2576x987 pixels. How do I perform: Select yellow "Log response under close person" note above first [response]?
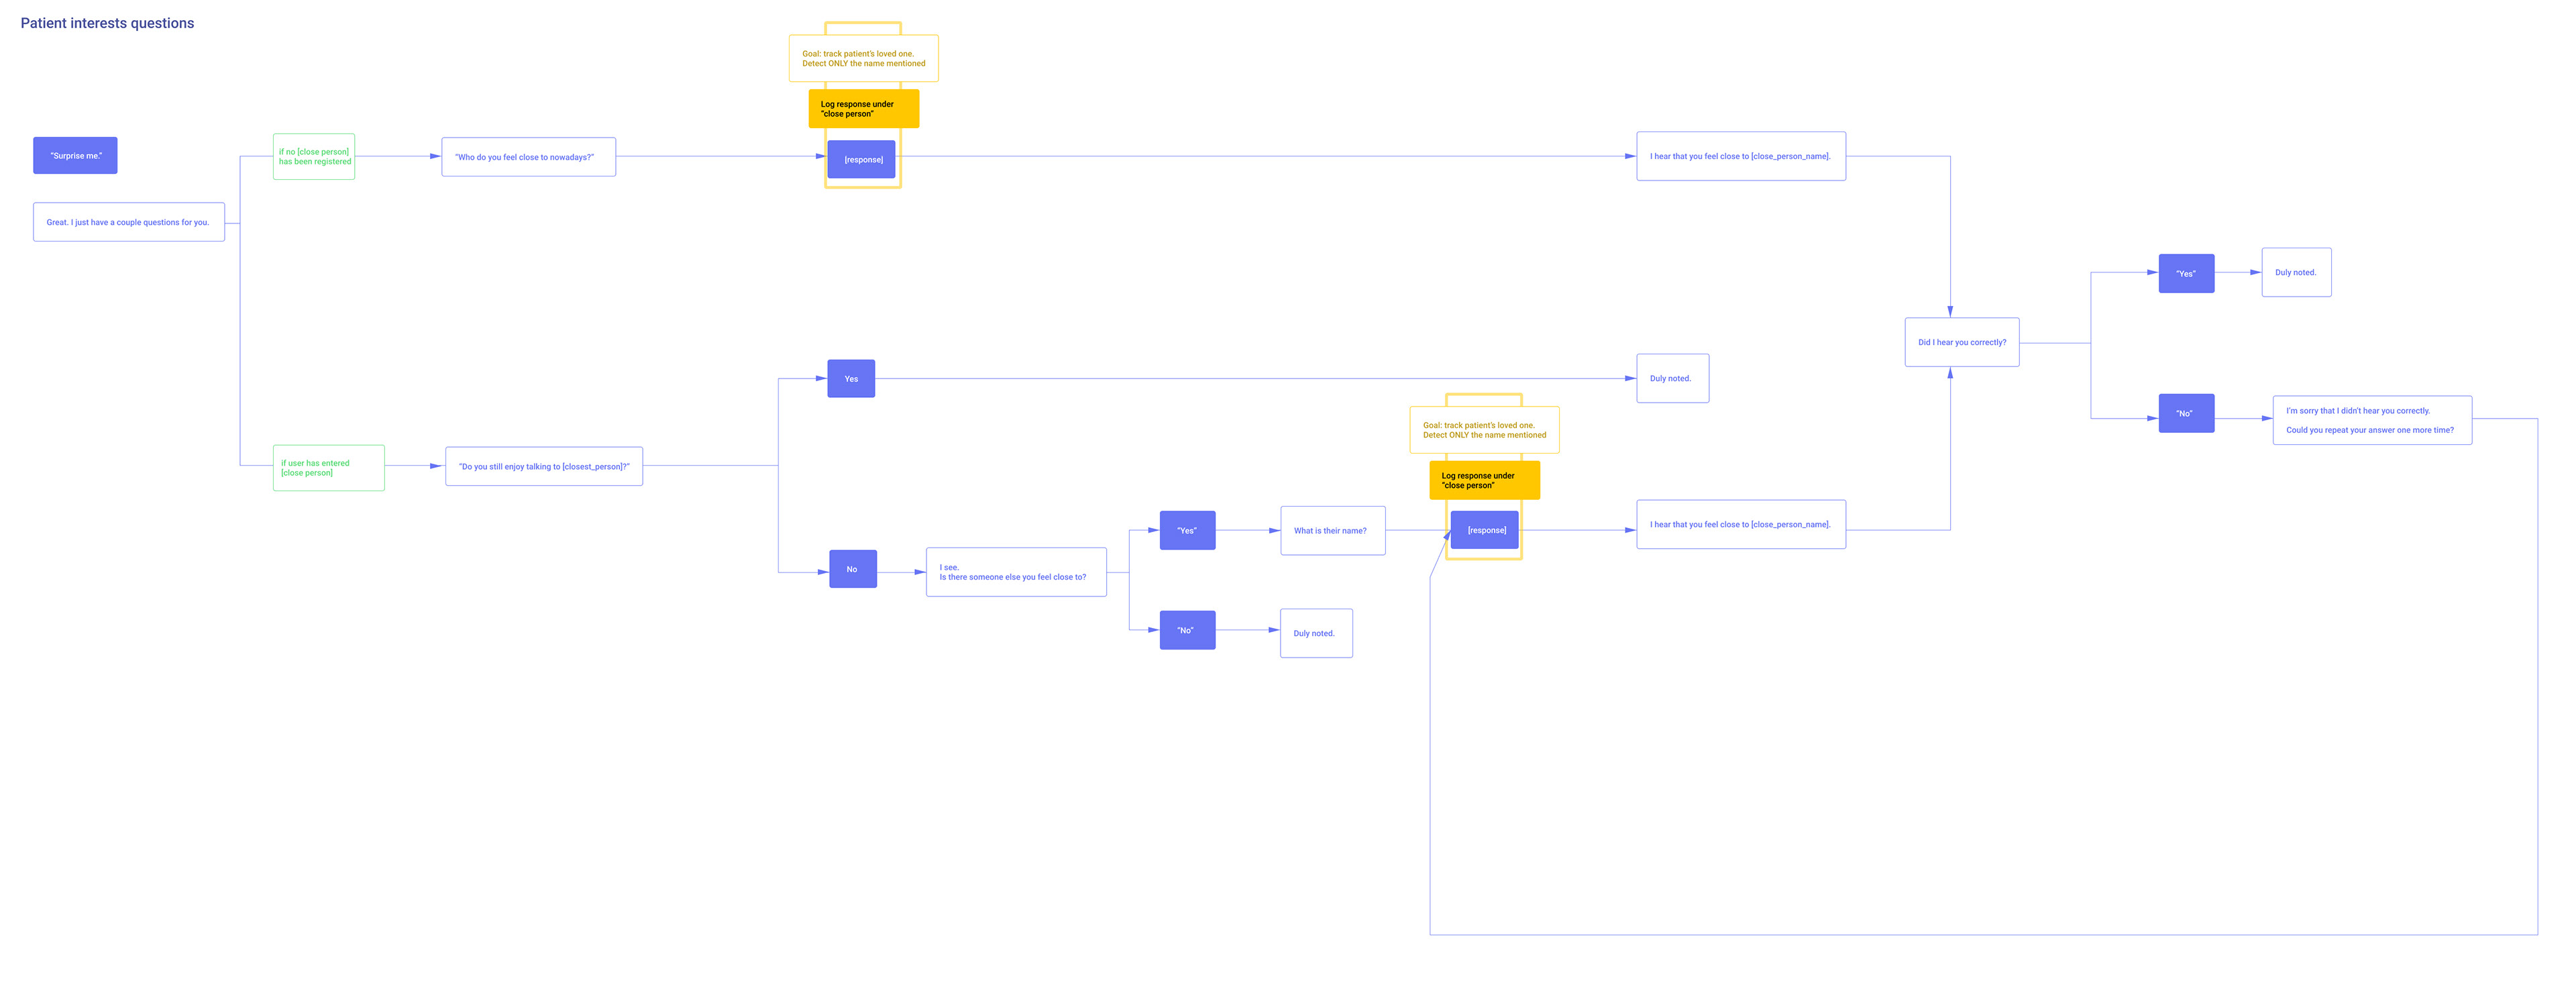(863, 109)
